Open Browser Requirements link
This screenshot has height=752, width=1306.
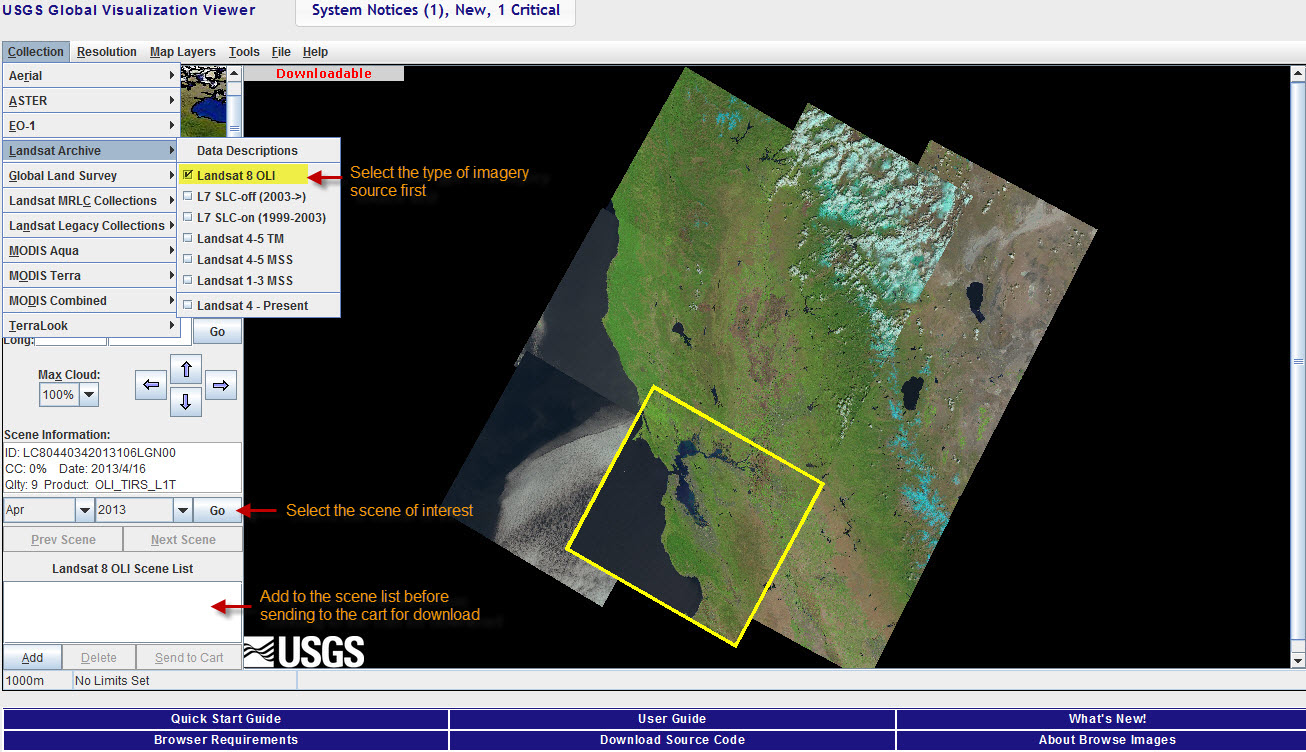click(x=226, y=740)
